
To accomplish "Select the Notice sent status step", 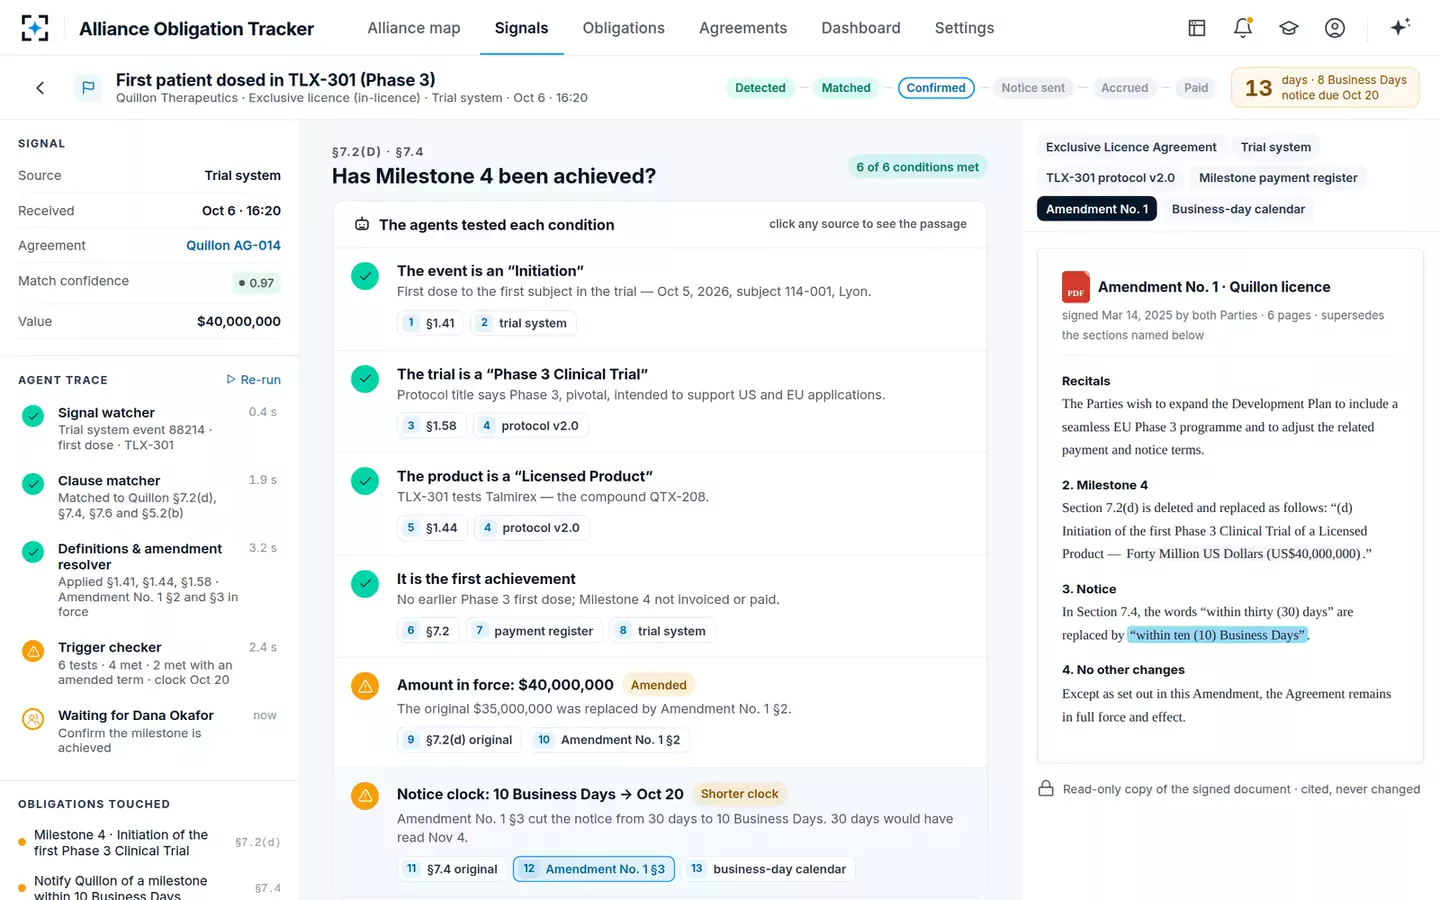I will [1033, 88].
